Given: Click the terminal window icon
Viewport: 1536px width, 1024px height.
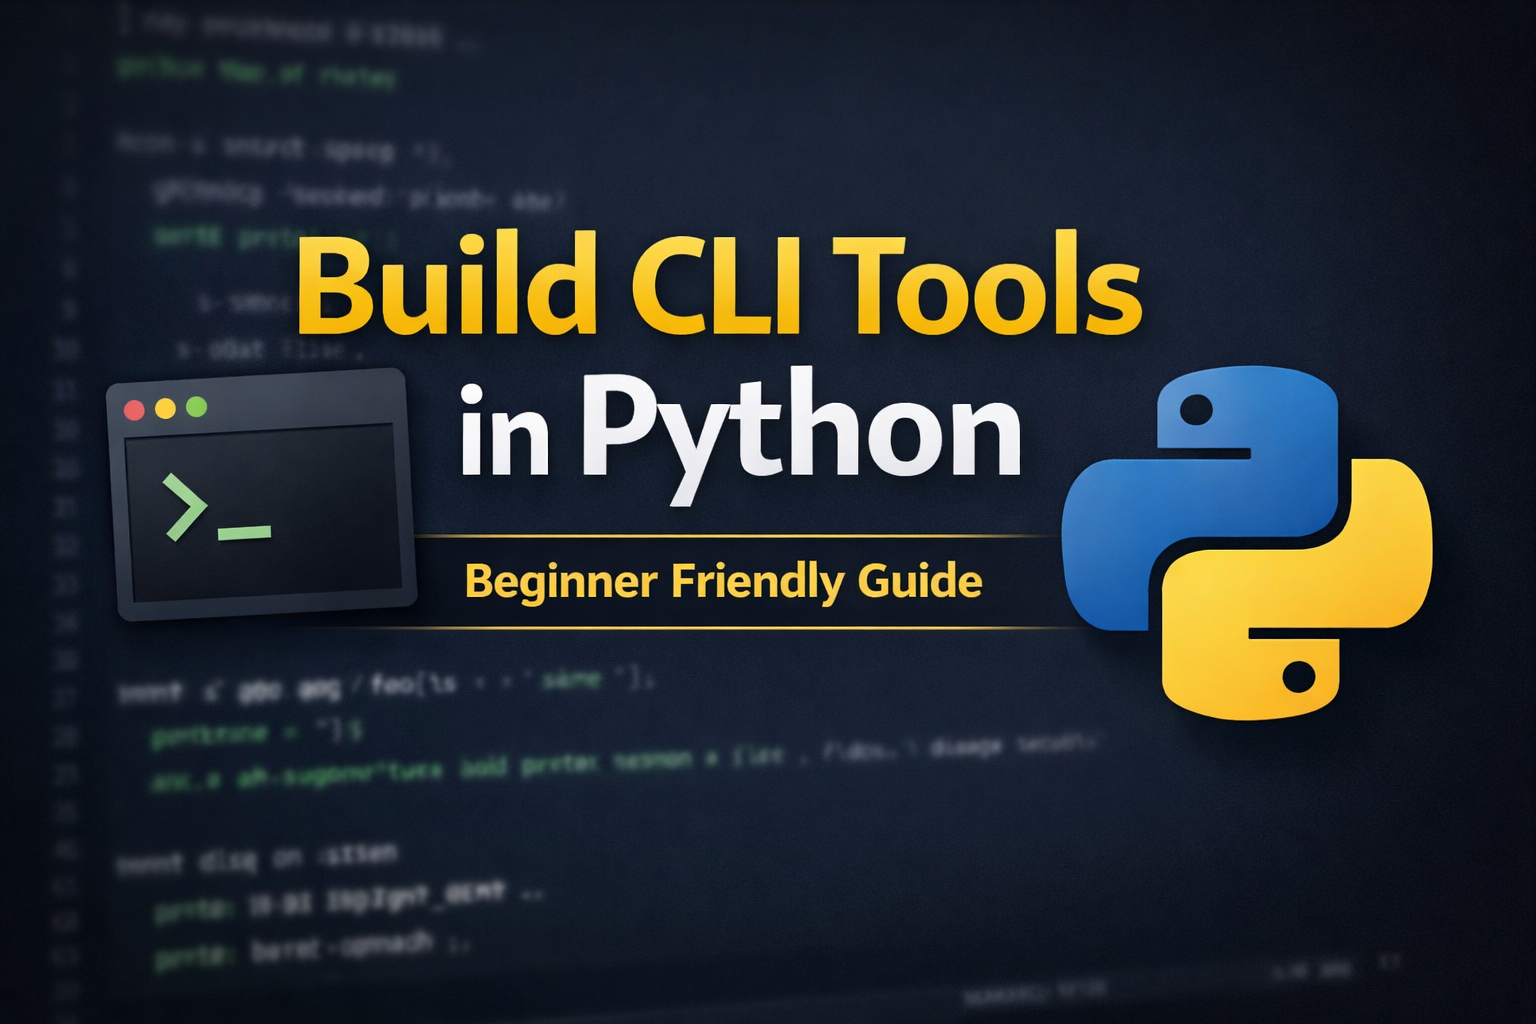Looking at the screenshot, I should point(262,494).
